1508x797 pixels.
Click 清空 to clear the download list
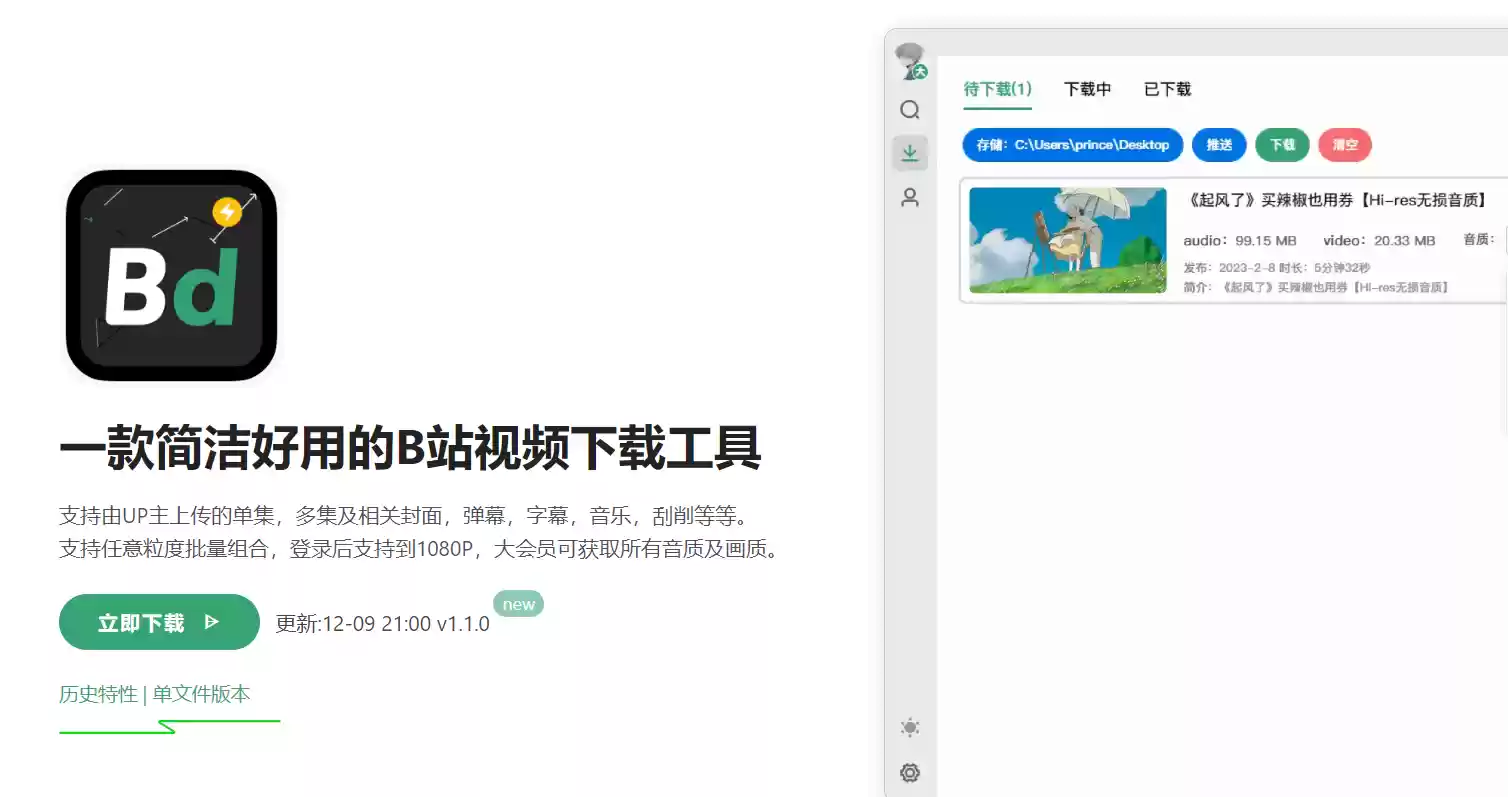(x=1345, y=145)
